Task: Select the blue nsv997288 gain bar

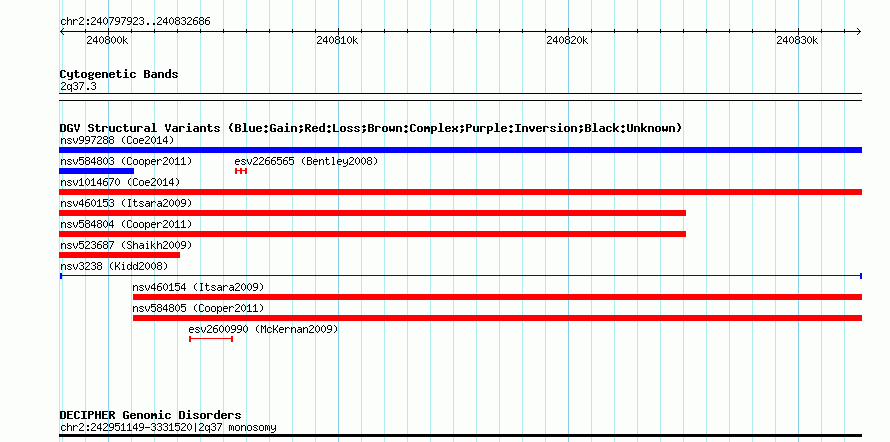Action: (460, 150)
